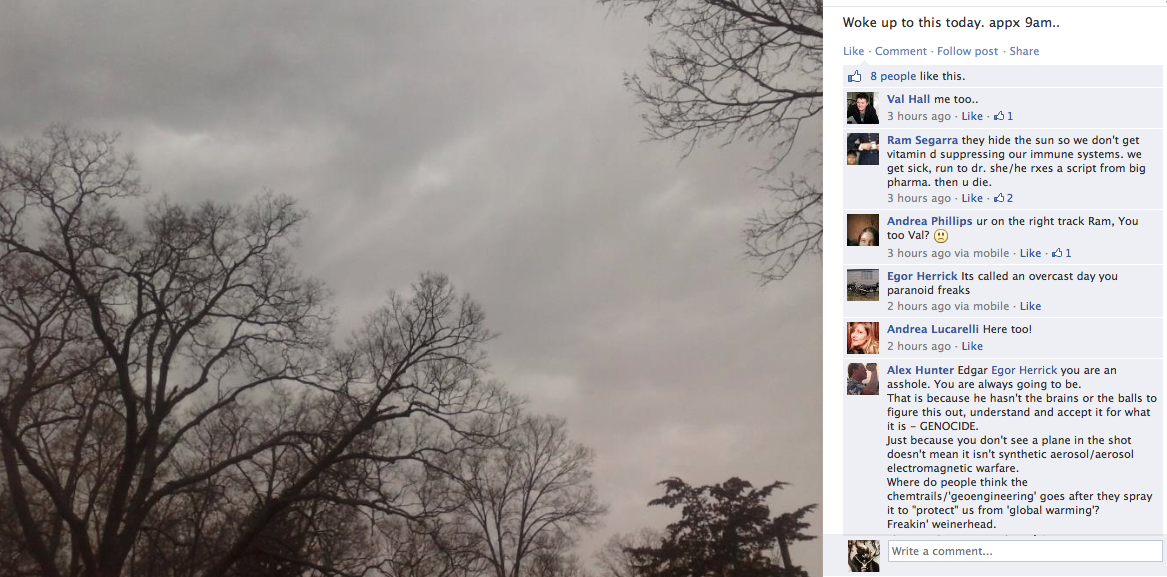1167x577 pixels.
Task: Open tagged Egor Herrick link in Alex's comment
Action: (1024, 370)
